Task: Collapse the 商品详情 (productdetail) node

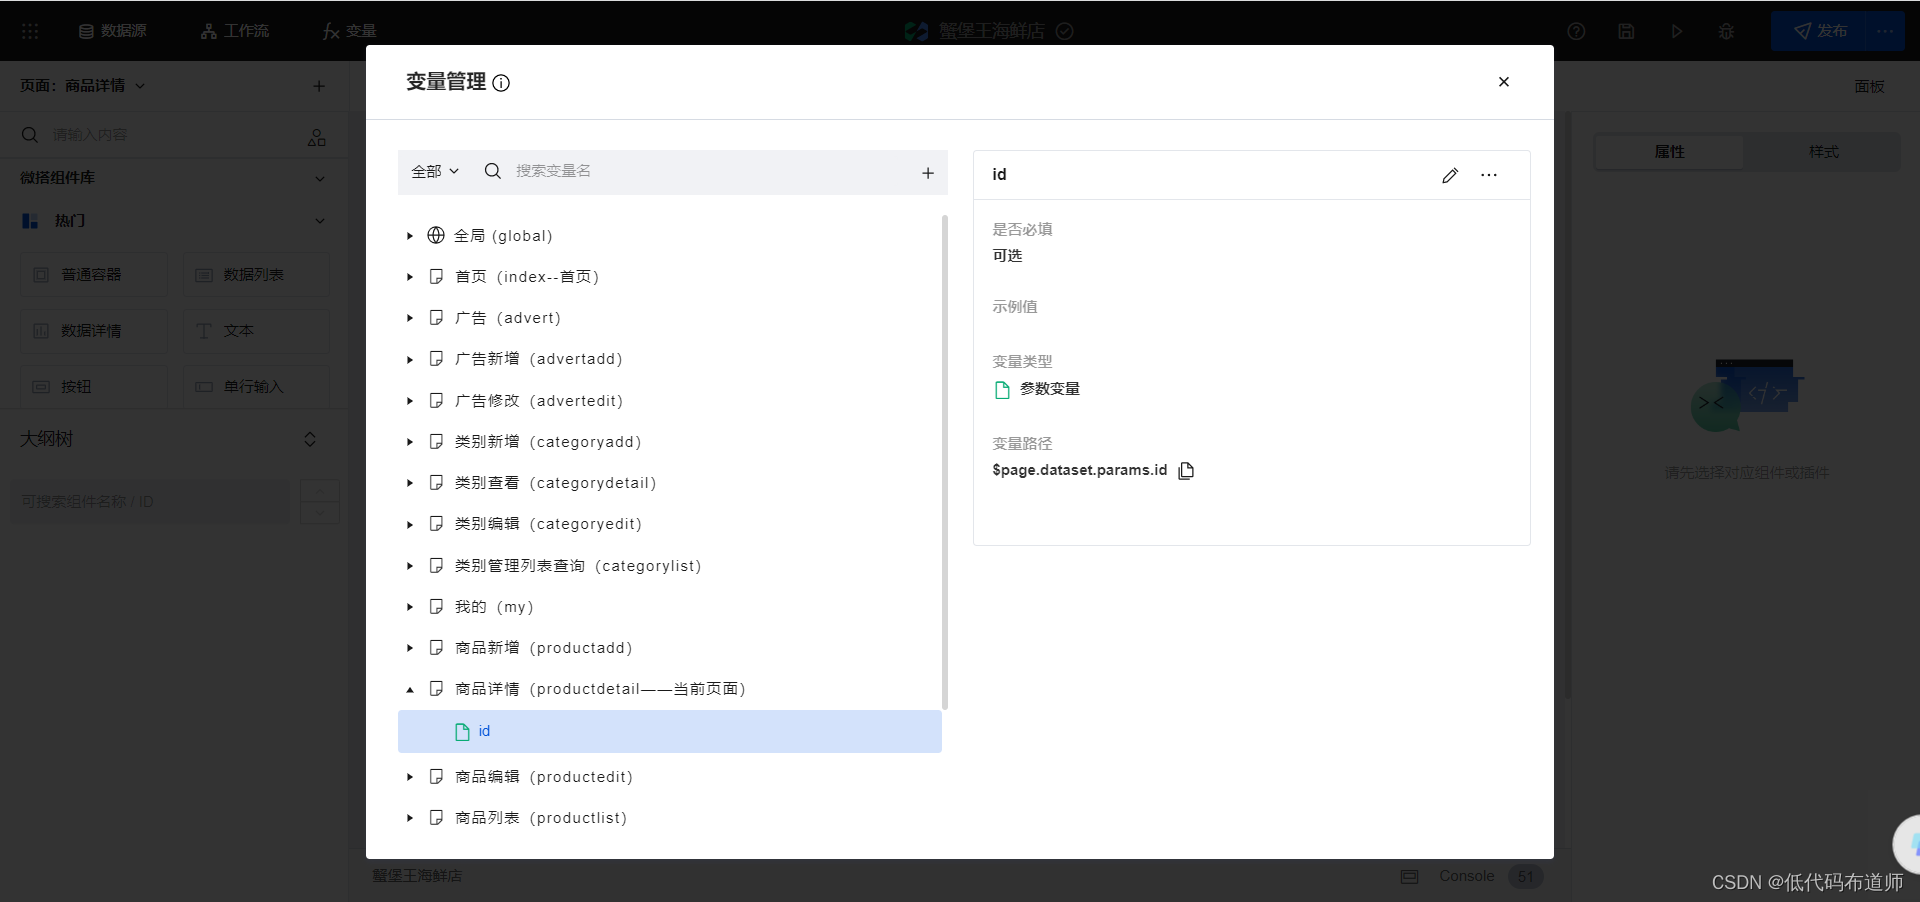Action: tap(410, 689)
